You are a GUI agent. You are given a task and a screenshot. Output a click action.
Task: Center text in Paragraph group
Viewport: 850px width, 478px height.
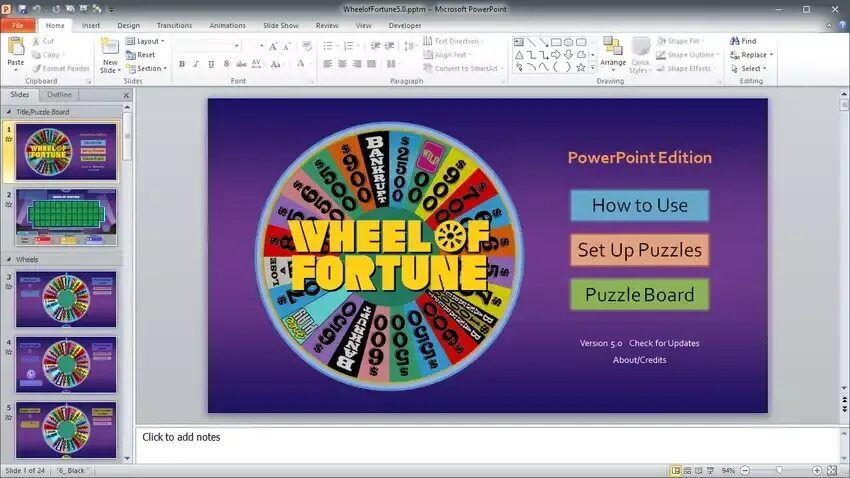342,64
